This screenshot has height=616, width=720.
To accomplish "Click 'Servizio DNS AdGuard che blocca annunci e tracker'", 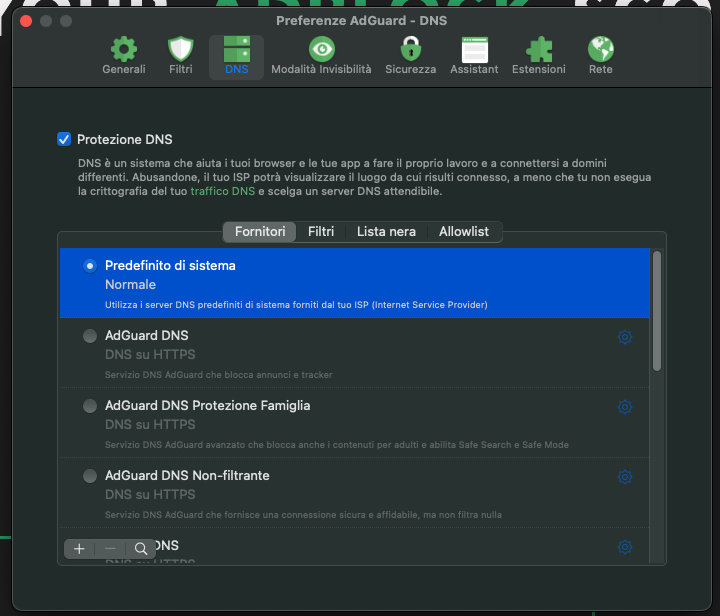I will [x=219, y=375].
